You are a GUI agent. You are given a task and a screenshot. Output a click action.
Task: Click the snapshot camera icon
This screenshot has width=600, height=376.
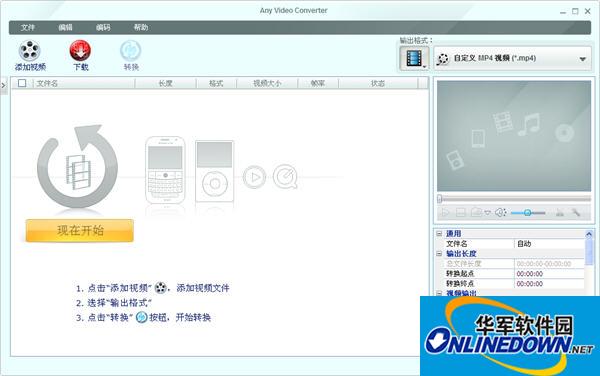pyautogui.click(x=476, y=212)
